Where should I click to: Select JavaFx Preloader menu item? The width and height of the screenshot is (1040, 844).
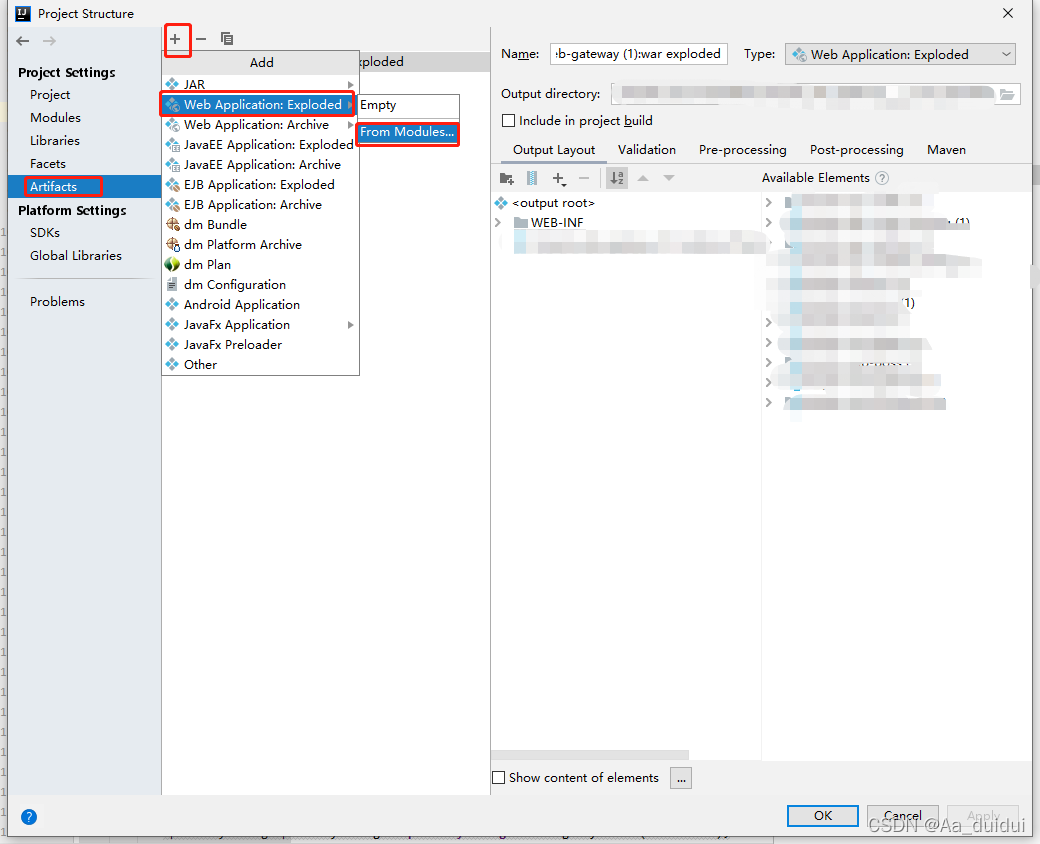[x=260, y=344]
